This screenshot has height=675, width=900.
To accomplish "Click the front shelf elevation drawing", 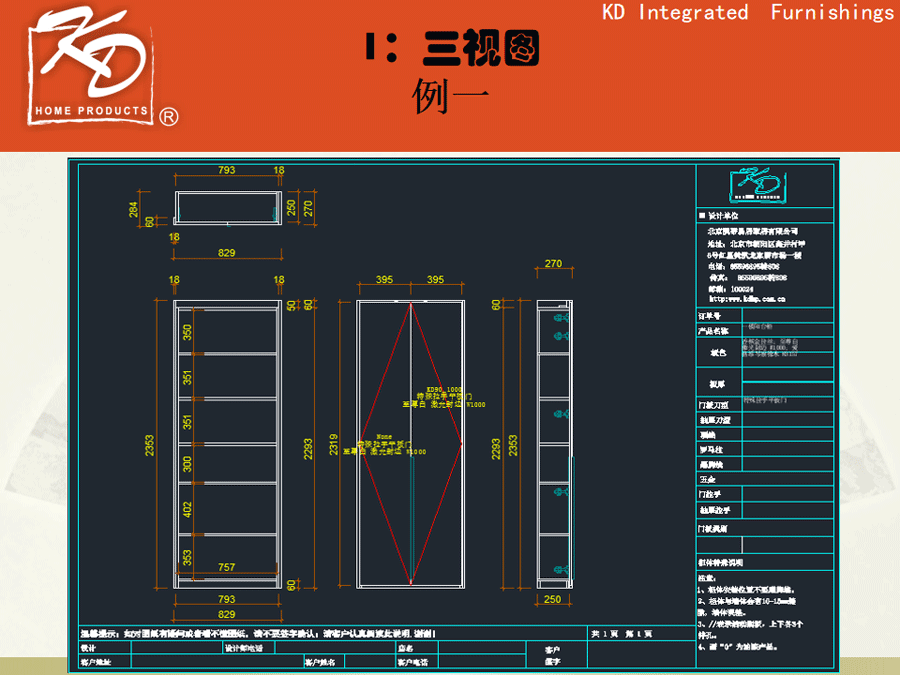I will pos(227,441).
